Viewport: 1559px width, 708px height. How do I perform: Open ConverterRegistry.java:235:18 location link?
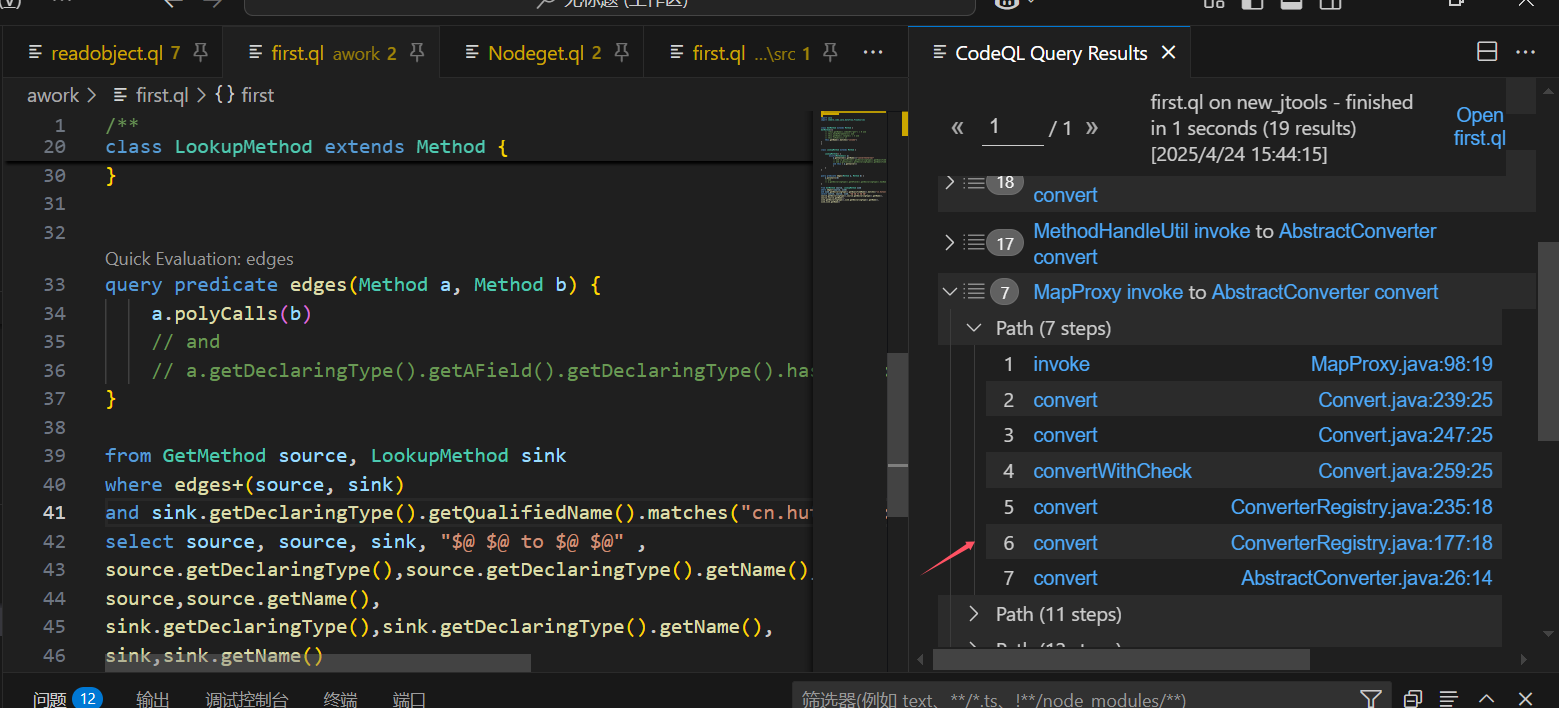(1361, 507)
